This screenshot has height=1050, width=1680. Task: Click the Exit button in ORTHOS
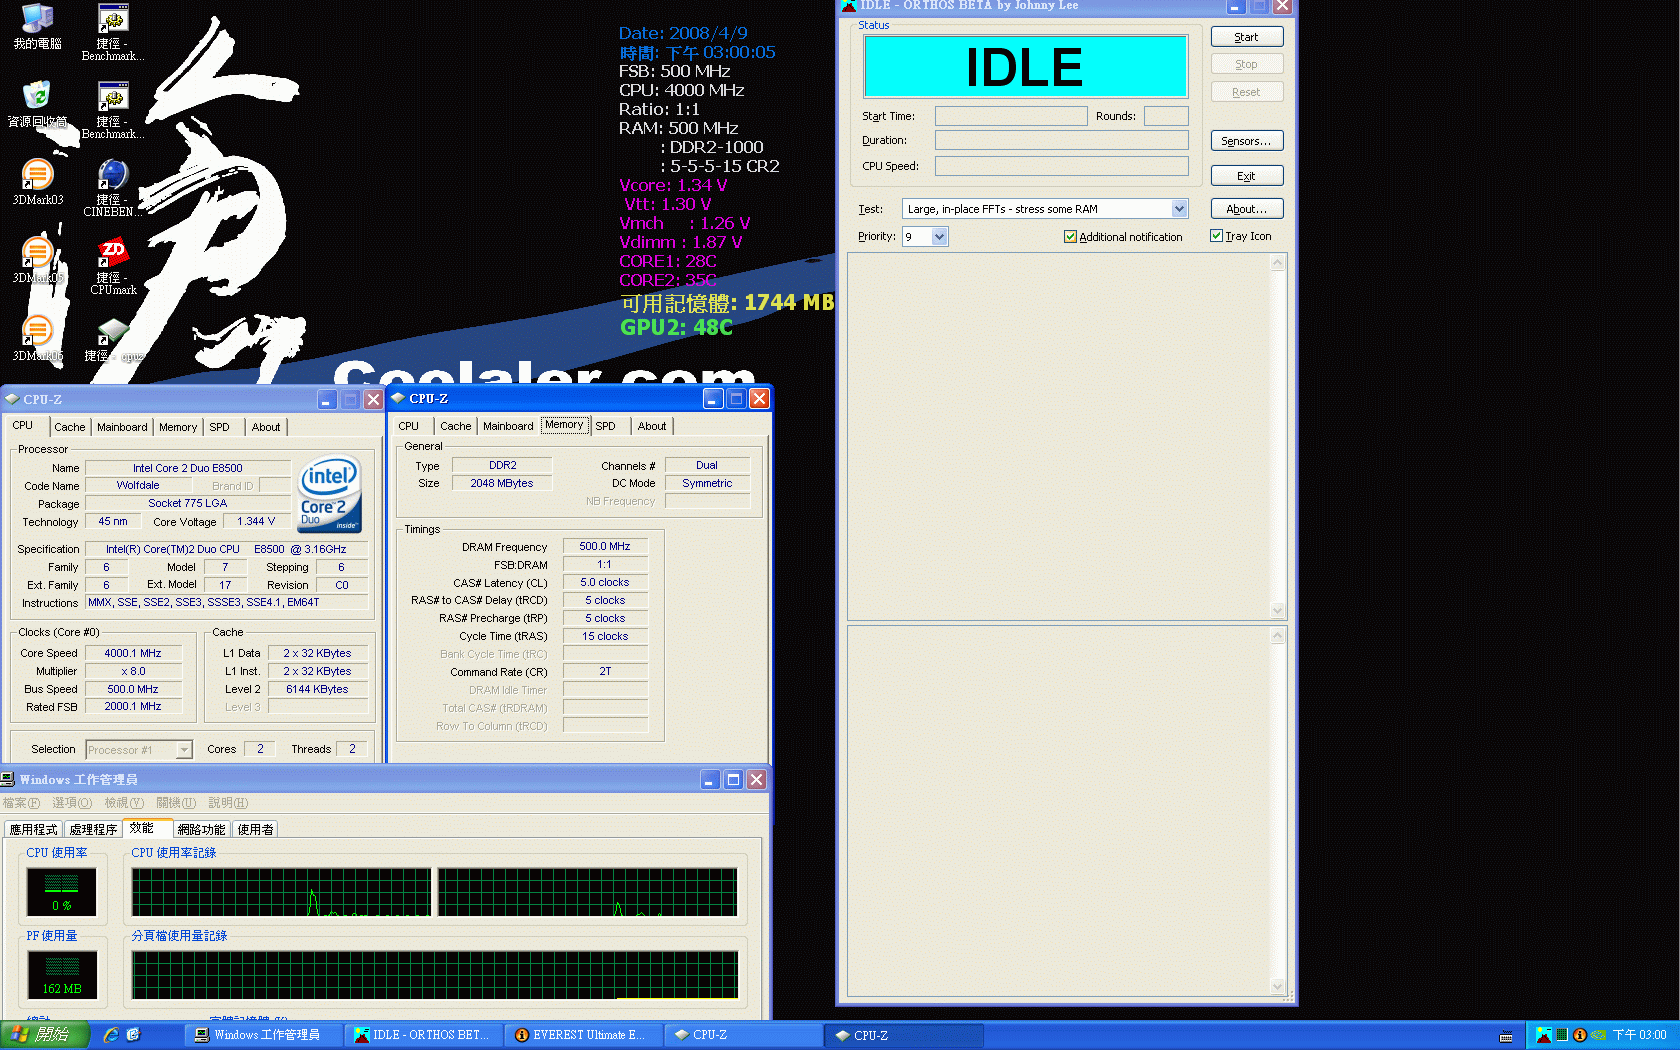pyautogui.click(x=1246, y=176)
